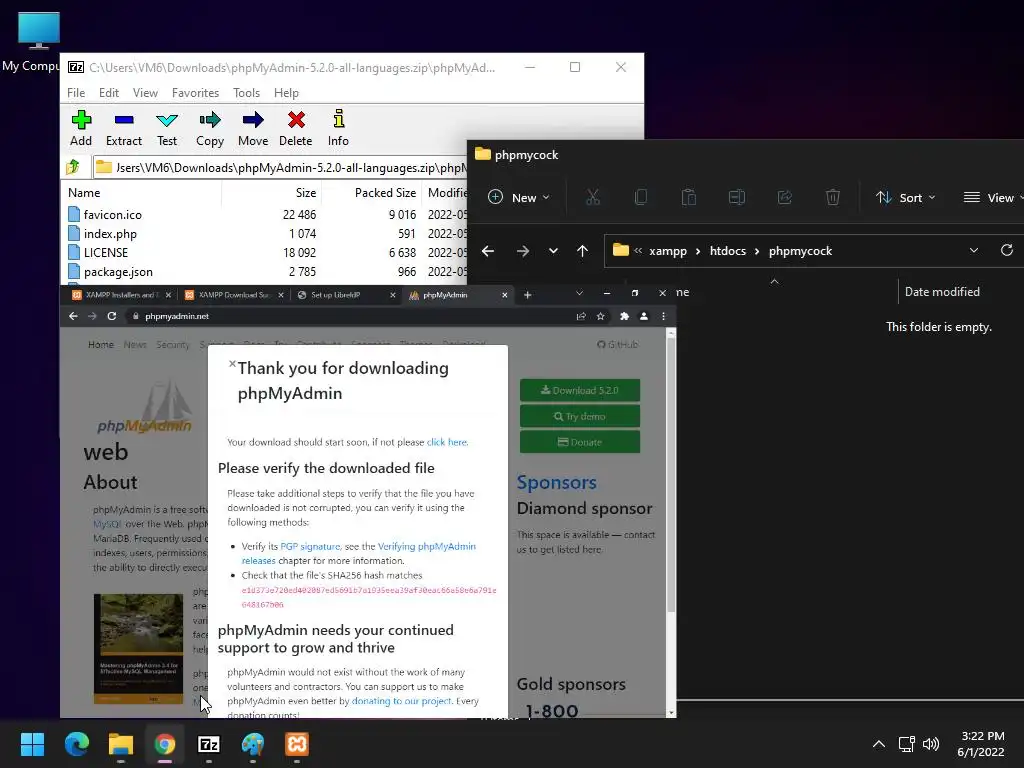Open the New dropdown in File Explorer
Image resolution: width=1024 pixels, height=768 pixels.
pos(519,197)
